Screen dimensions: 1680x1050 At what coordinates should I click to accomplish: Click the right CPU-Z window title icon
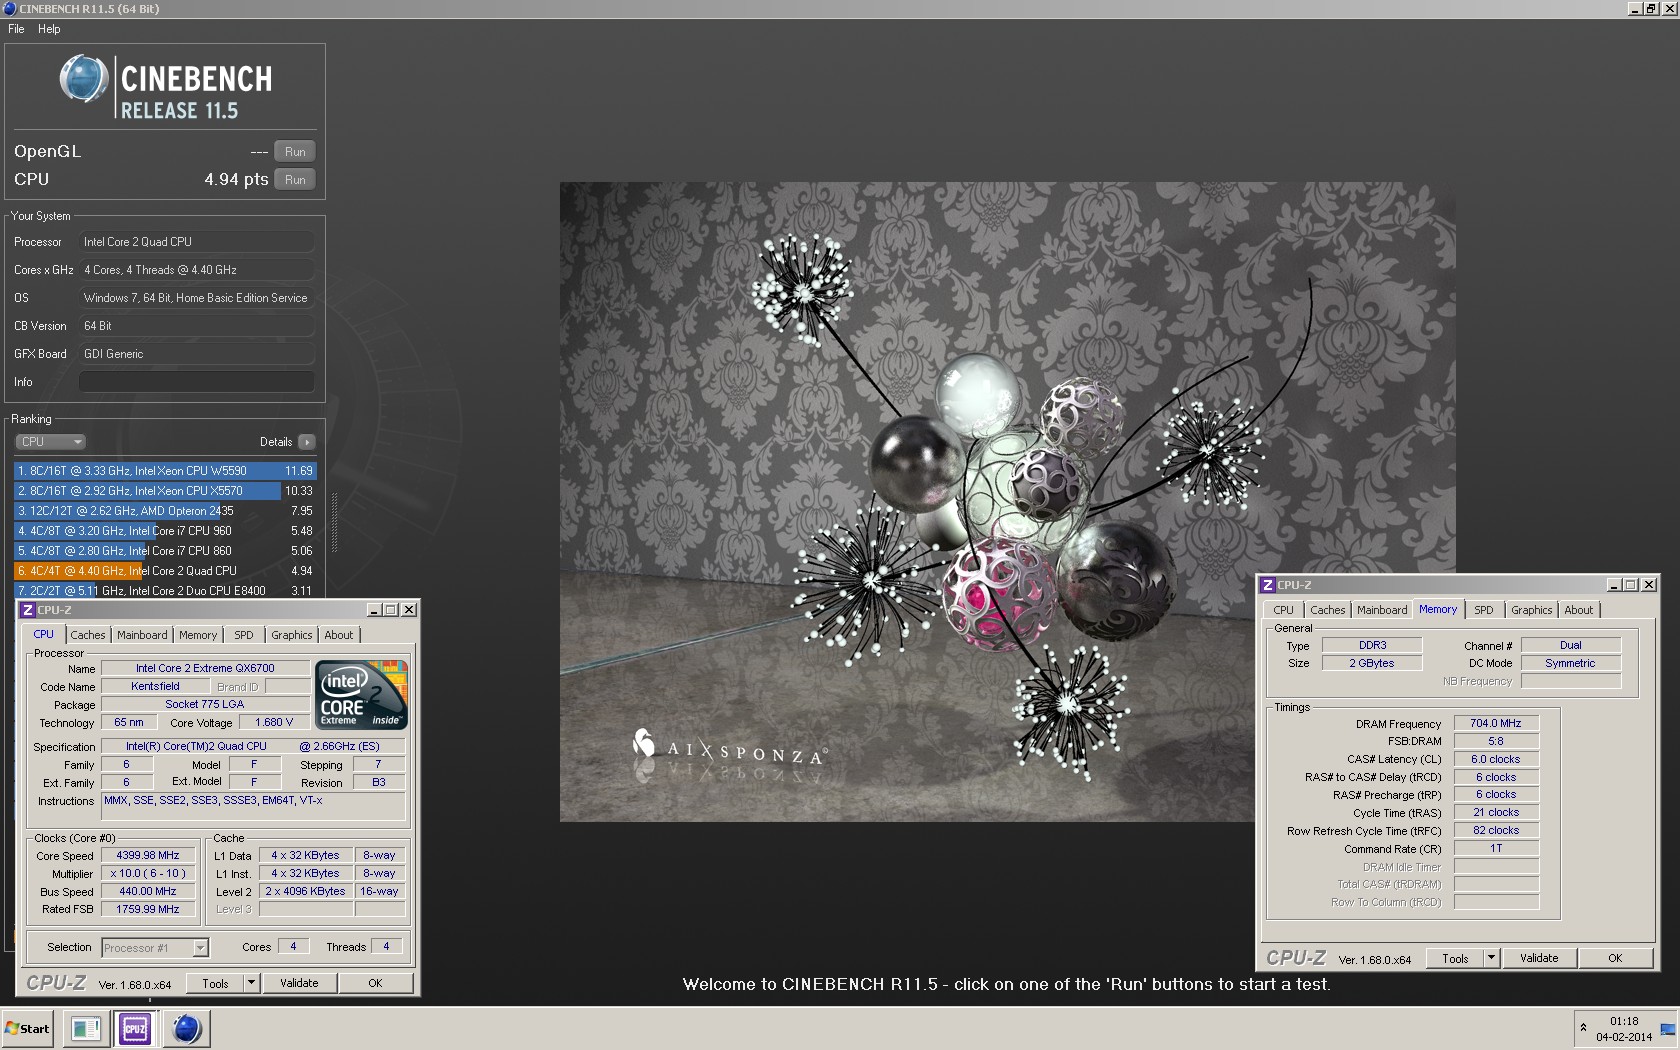[1268, 585]
